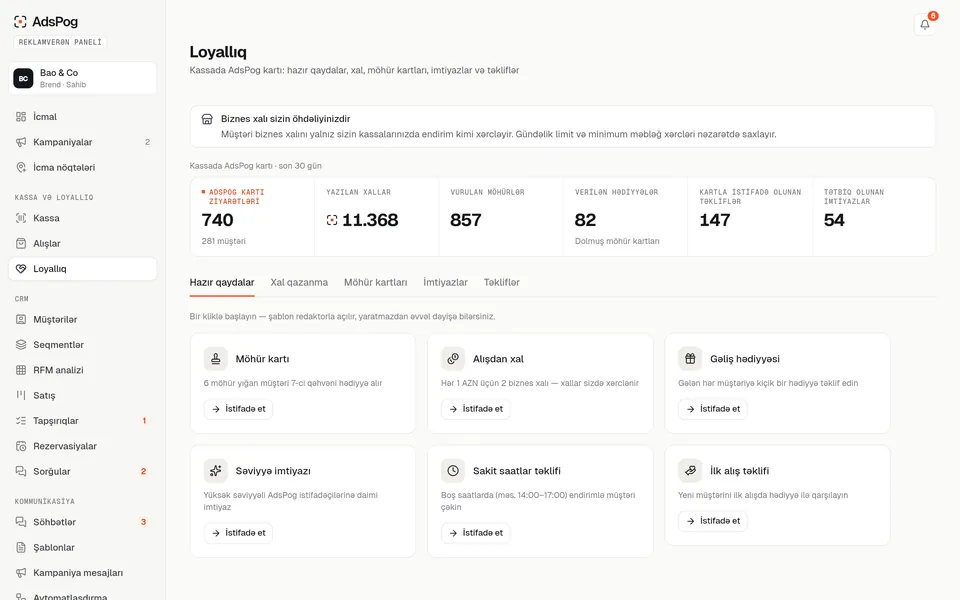960x600 pixels.
Task: Click the 11.368 Yazılan xallar value
Action: click(370, 220)
